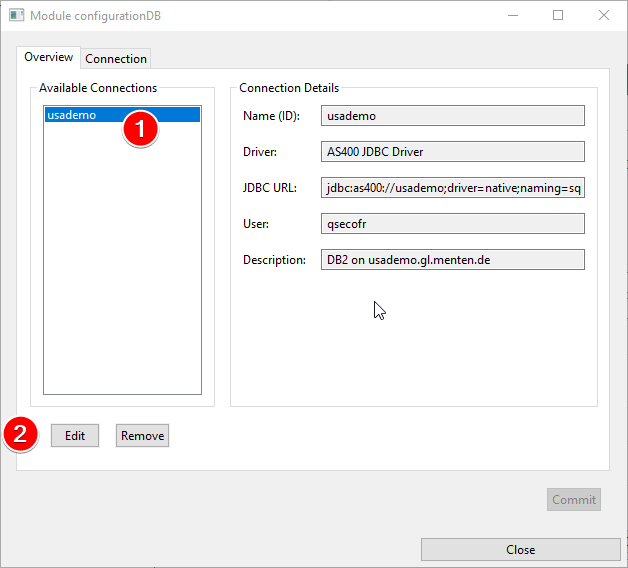
Task: Click the application icon in the title bar
Action: 15,16
